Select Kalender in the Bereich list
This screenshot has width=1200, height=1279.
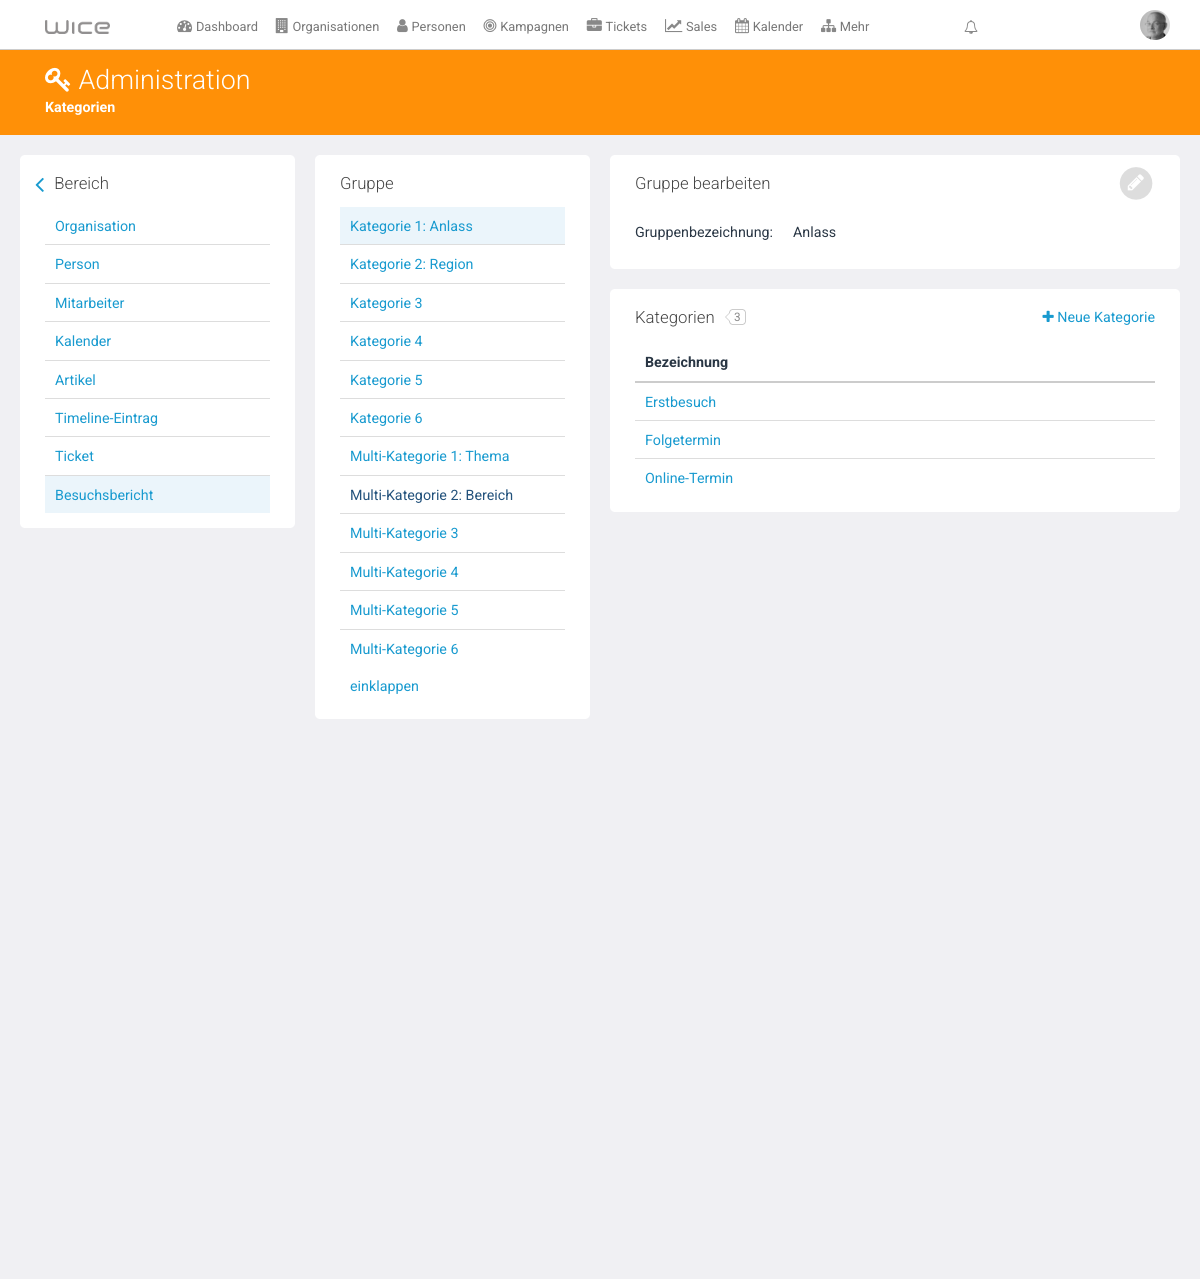(x=157, y=341)
